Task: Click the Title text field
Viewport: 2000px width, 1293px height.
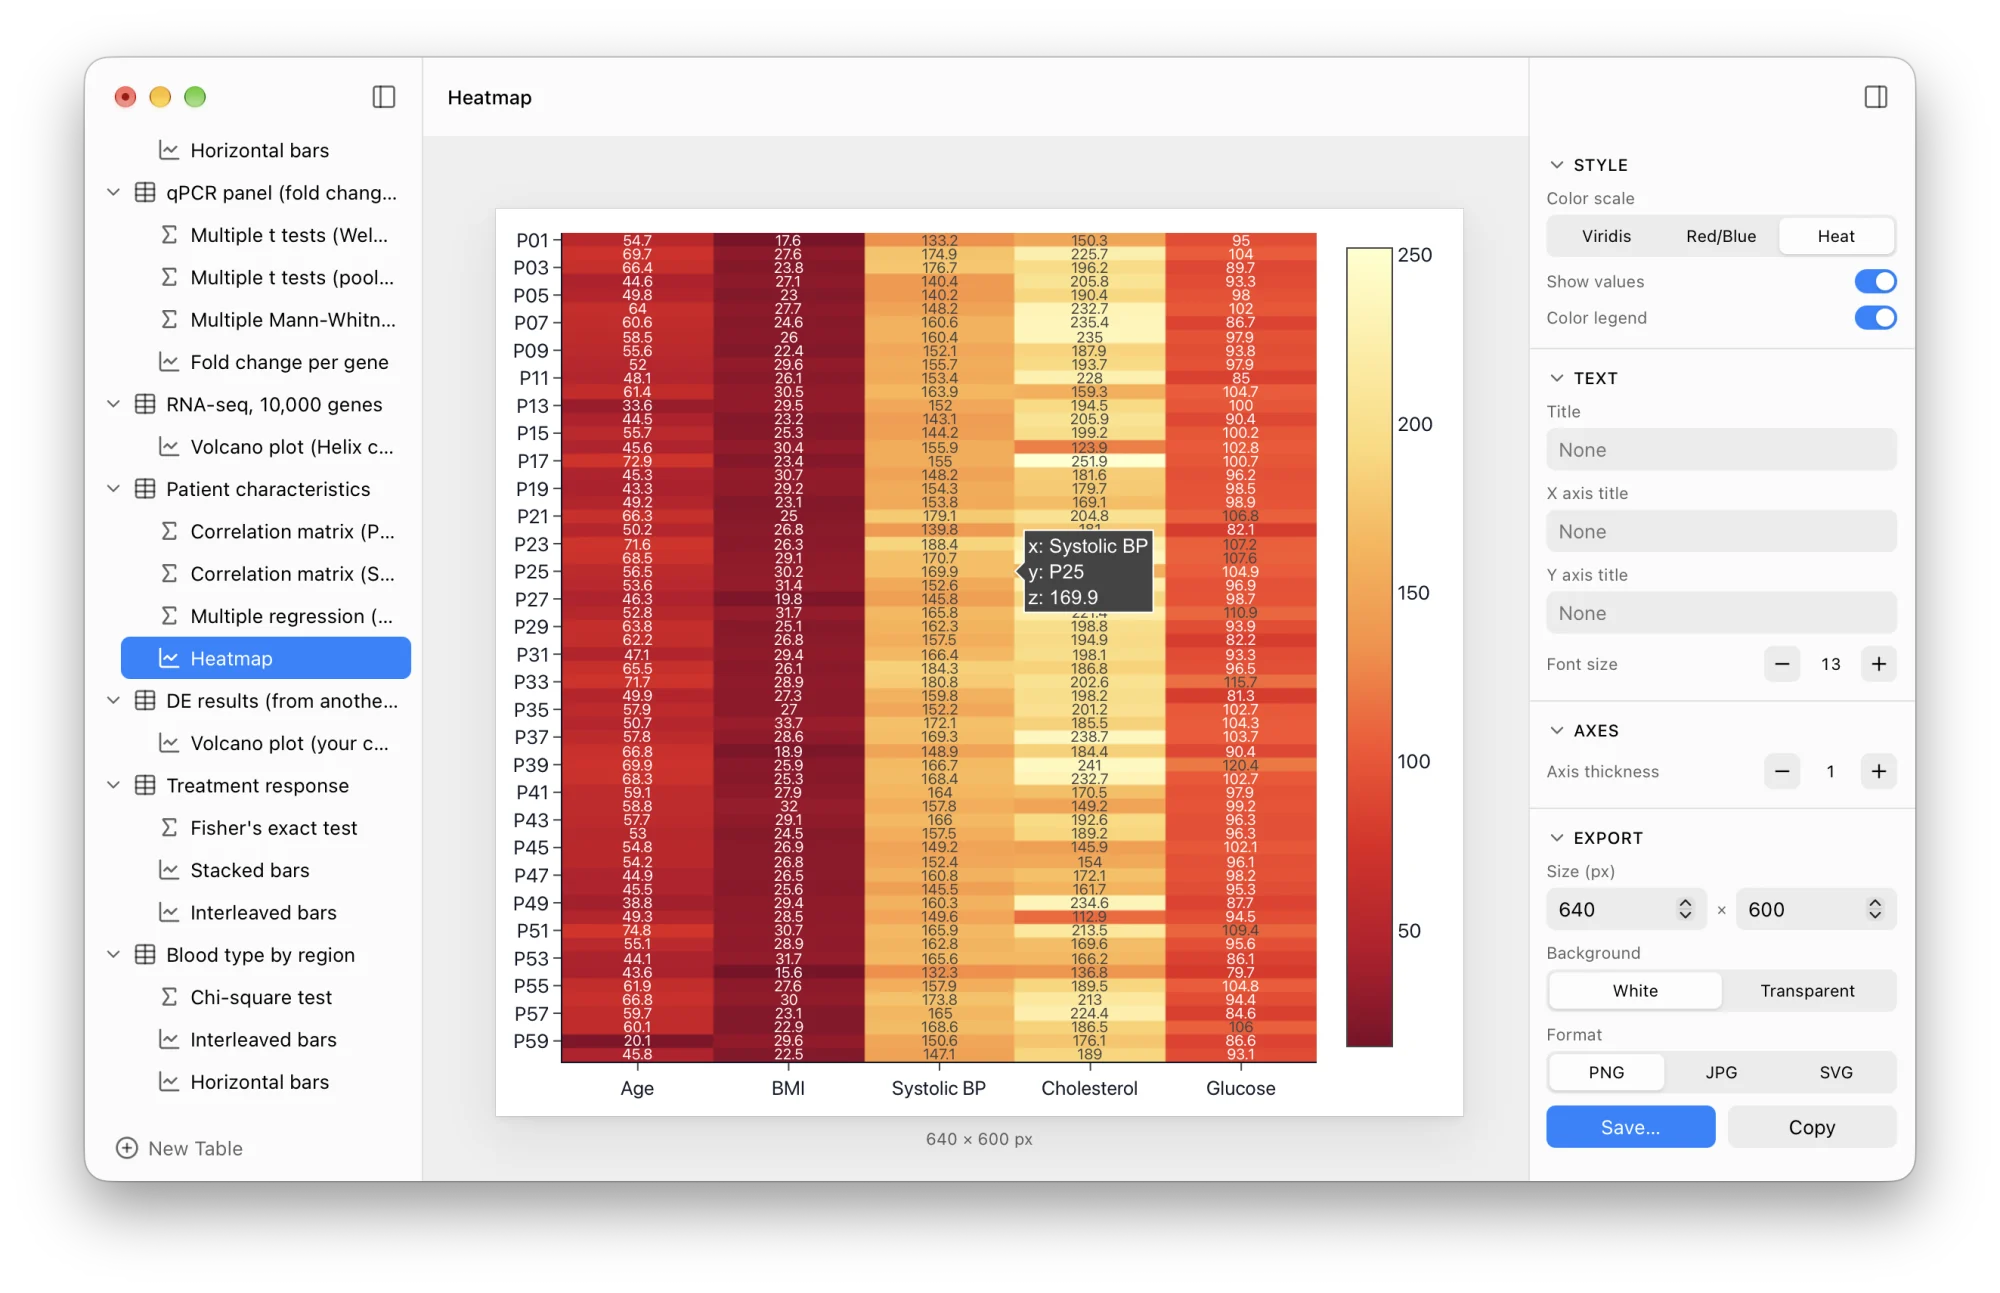Action: [x=1721, y=450]
